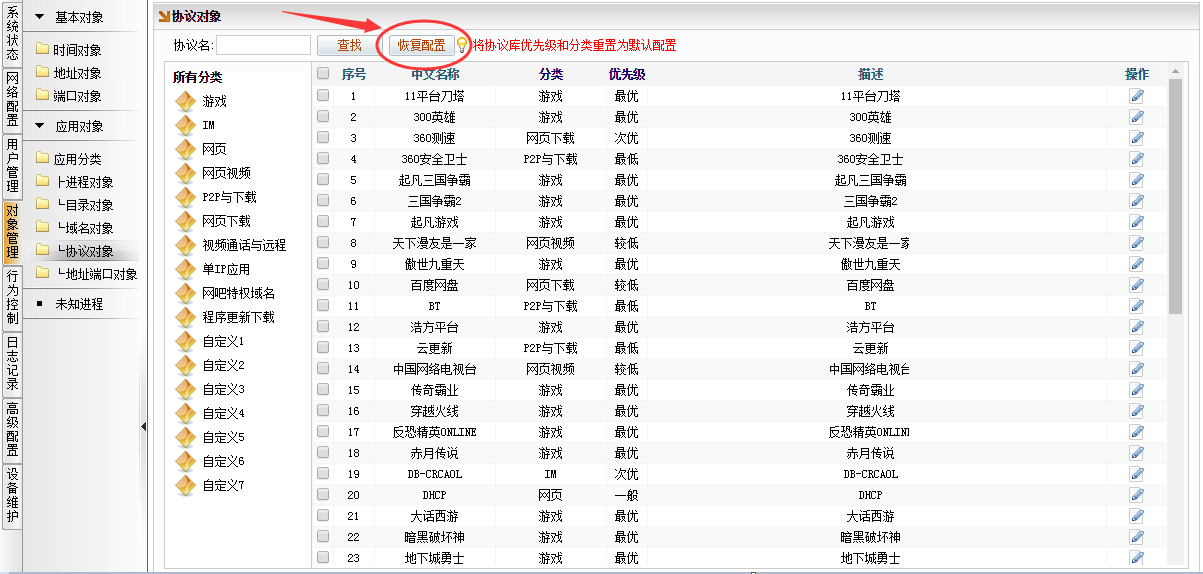Select the 自定义4 category icon
The width and height of the screenshot is (1203, 574).
(x=185, y=413)
